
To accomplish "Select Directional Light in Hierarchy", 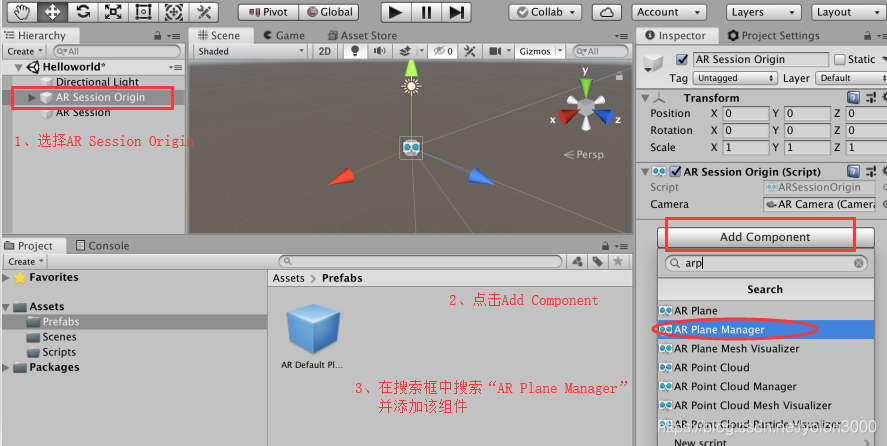I will pyautogui.click(x=97, y=82).
